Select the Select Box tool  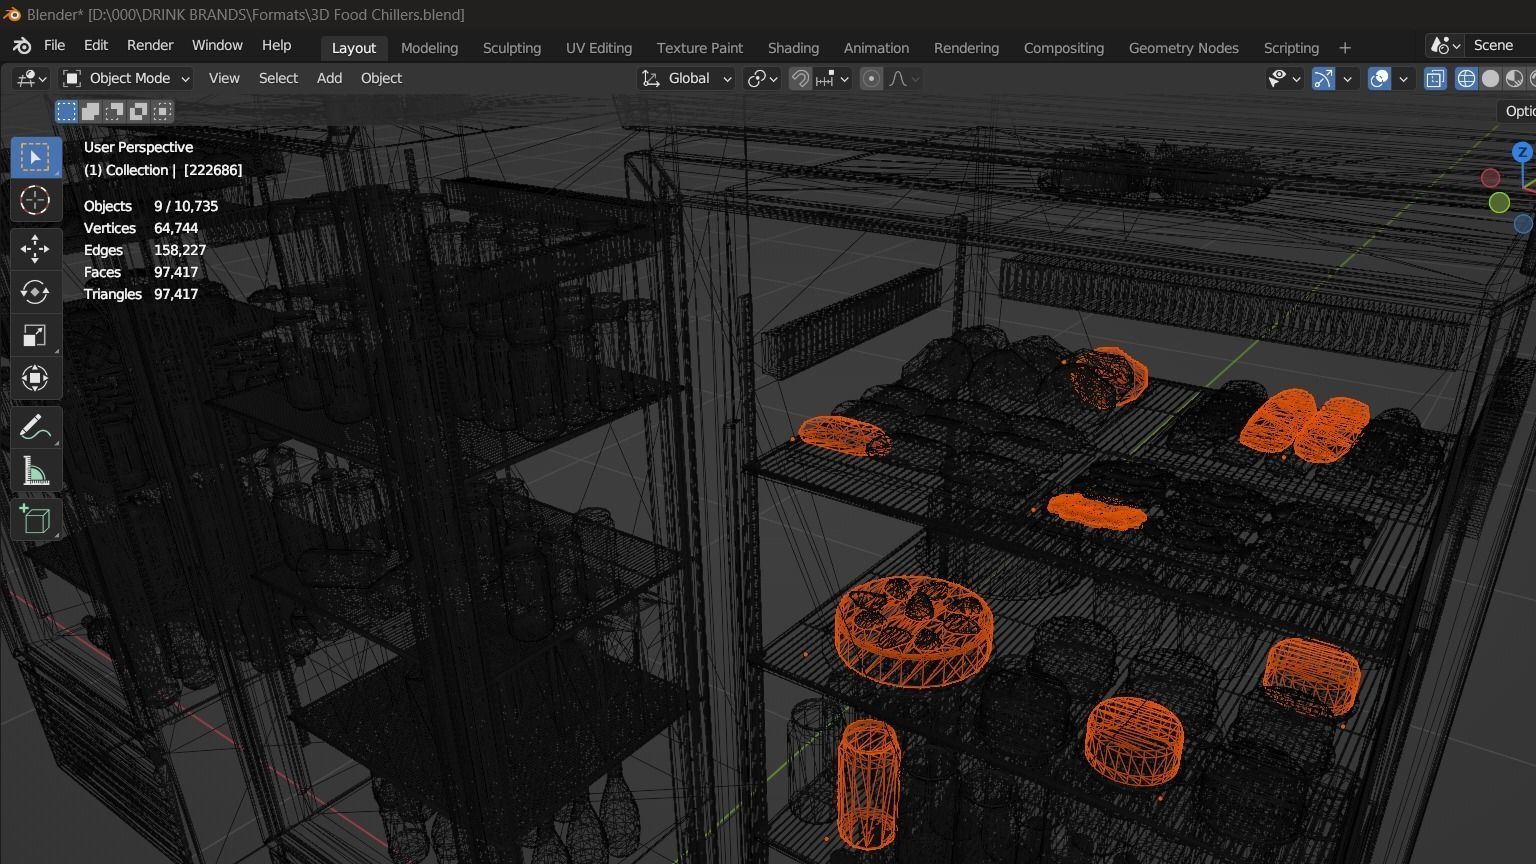pyautogui.click(x=35, y=157)
